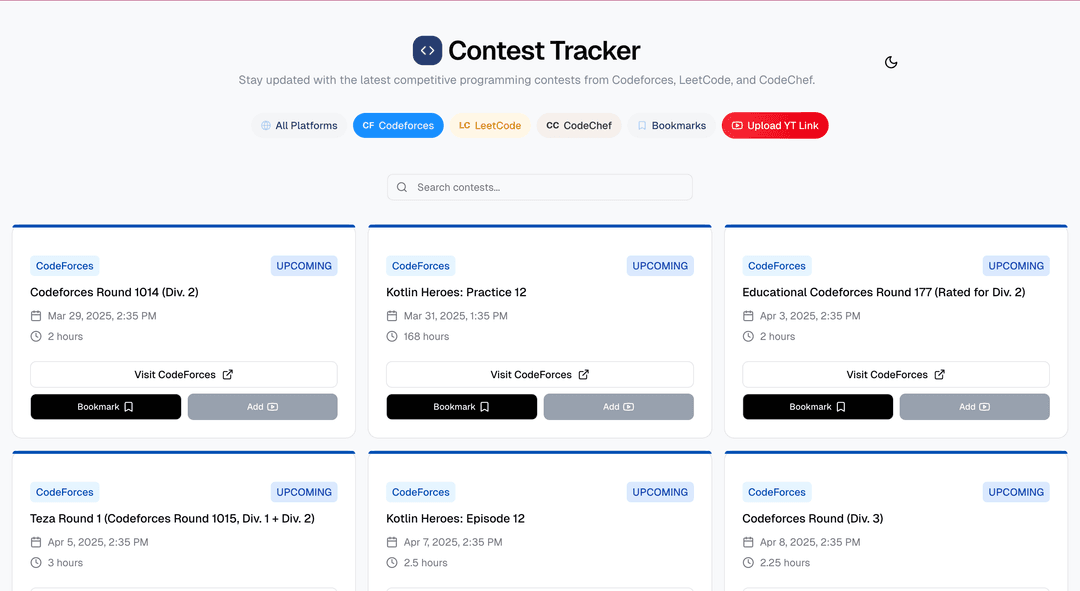Click the magnifier icon in the search bar
This screenshot has height=591, width=1080.
point(402,187)
